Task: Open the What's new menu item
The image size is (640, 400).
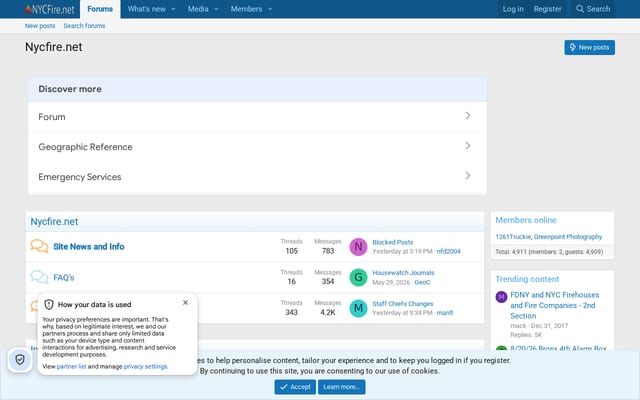Action: 147,9
